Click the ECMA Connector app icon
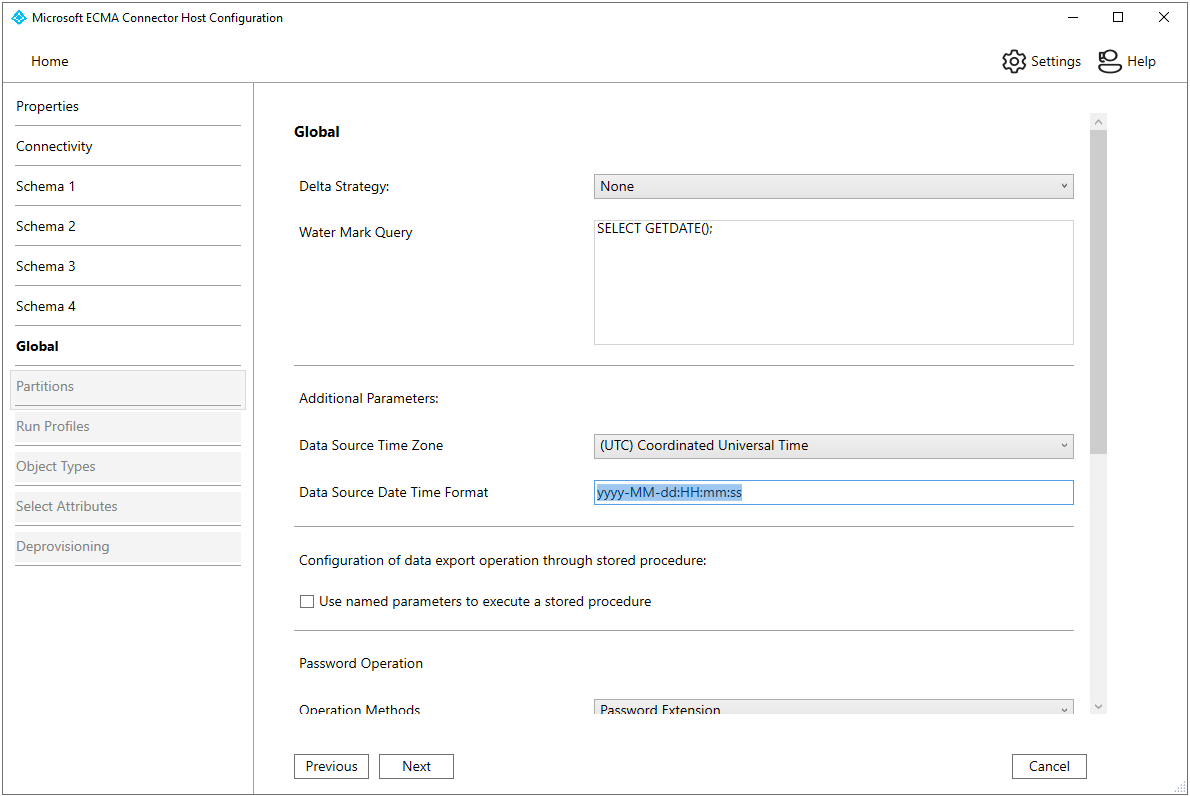Viewport: 1190px width, 796px height. point(18,18)
